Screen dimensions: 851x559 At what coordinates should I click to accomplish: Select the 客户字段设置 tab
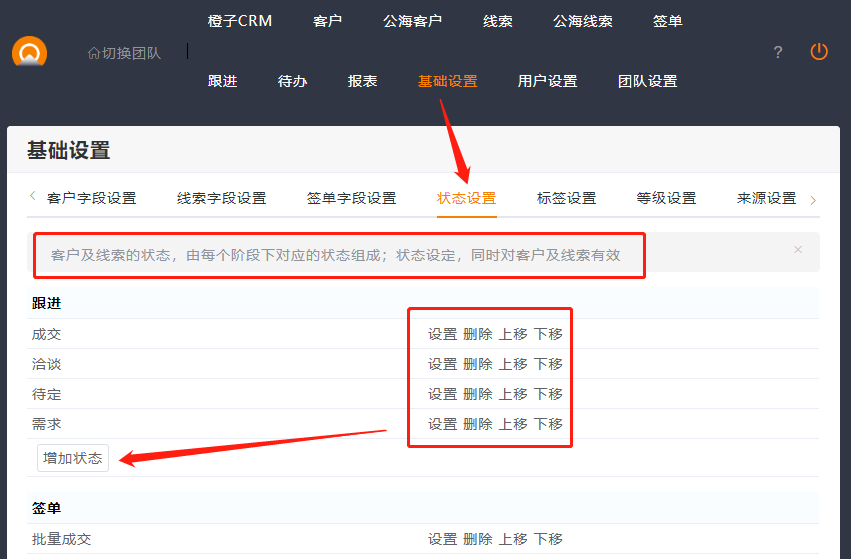pyautogui.click(x=91, y=198)
